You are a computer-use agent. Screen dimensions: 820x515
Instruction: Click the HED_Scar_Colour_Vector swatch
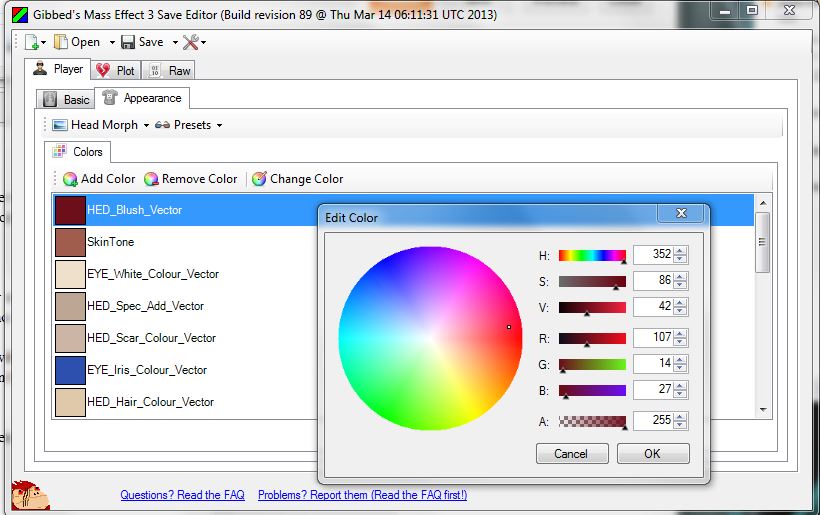(x=70, y=338)
